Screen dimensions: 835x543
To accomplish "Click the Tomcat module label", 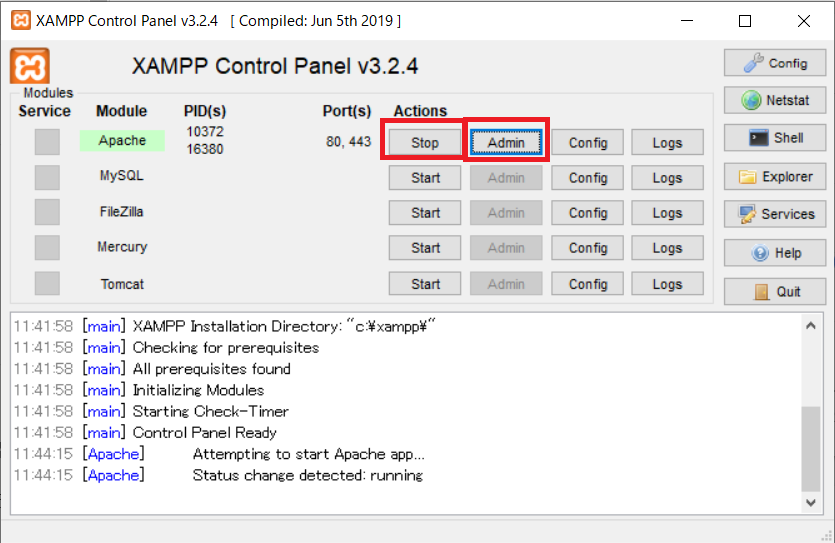I will tap(122, 284).
